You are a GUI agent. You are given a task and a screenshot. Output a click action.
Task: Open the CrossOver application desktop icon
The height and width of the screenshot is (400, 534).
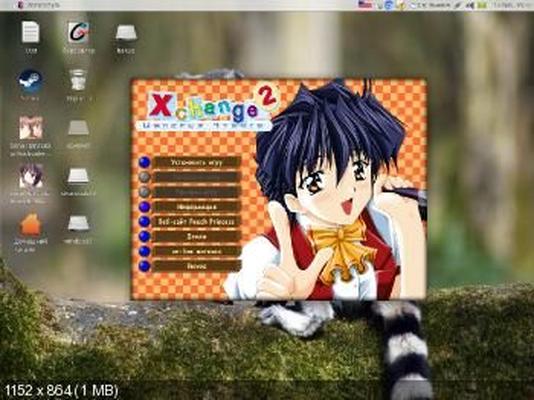(x=78, y=32)
